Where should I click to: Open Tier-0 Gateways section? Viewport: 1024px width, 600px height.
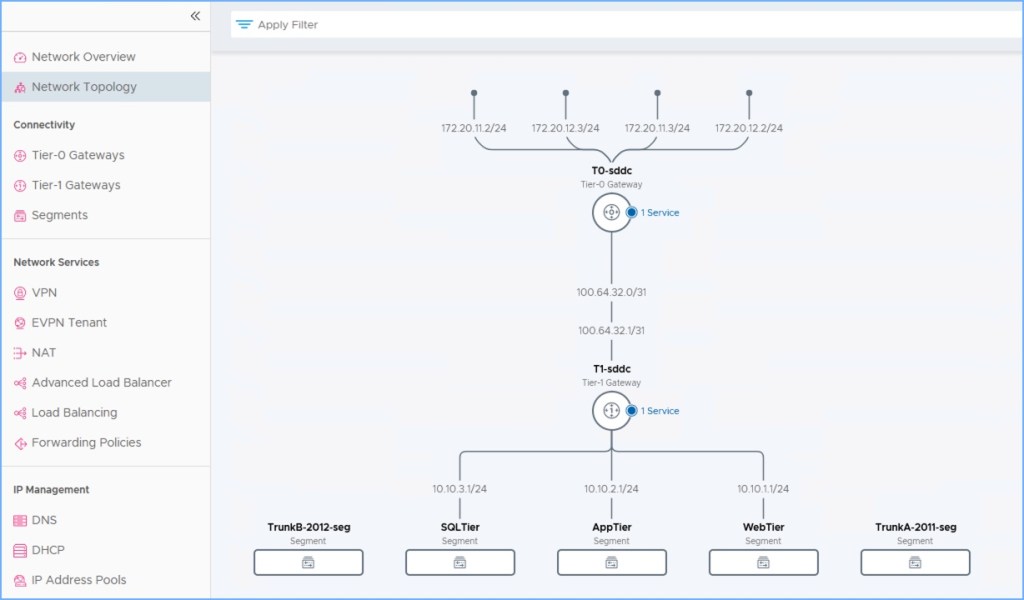[x=78, y=155]
